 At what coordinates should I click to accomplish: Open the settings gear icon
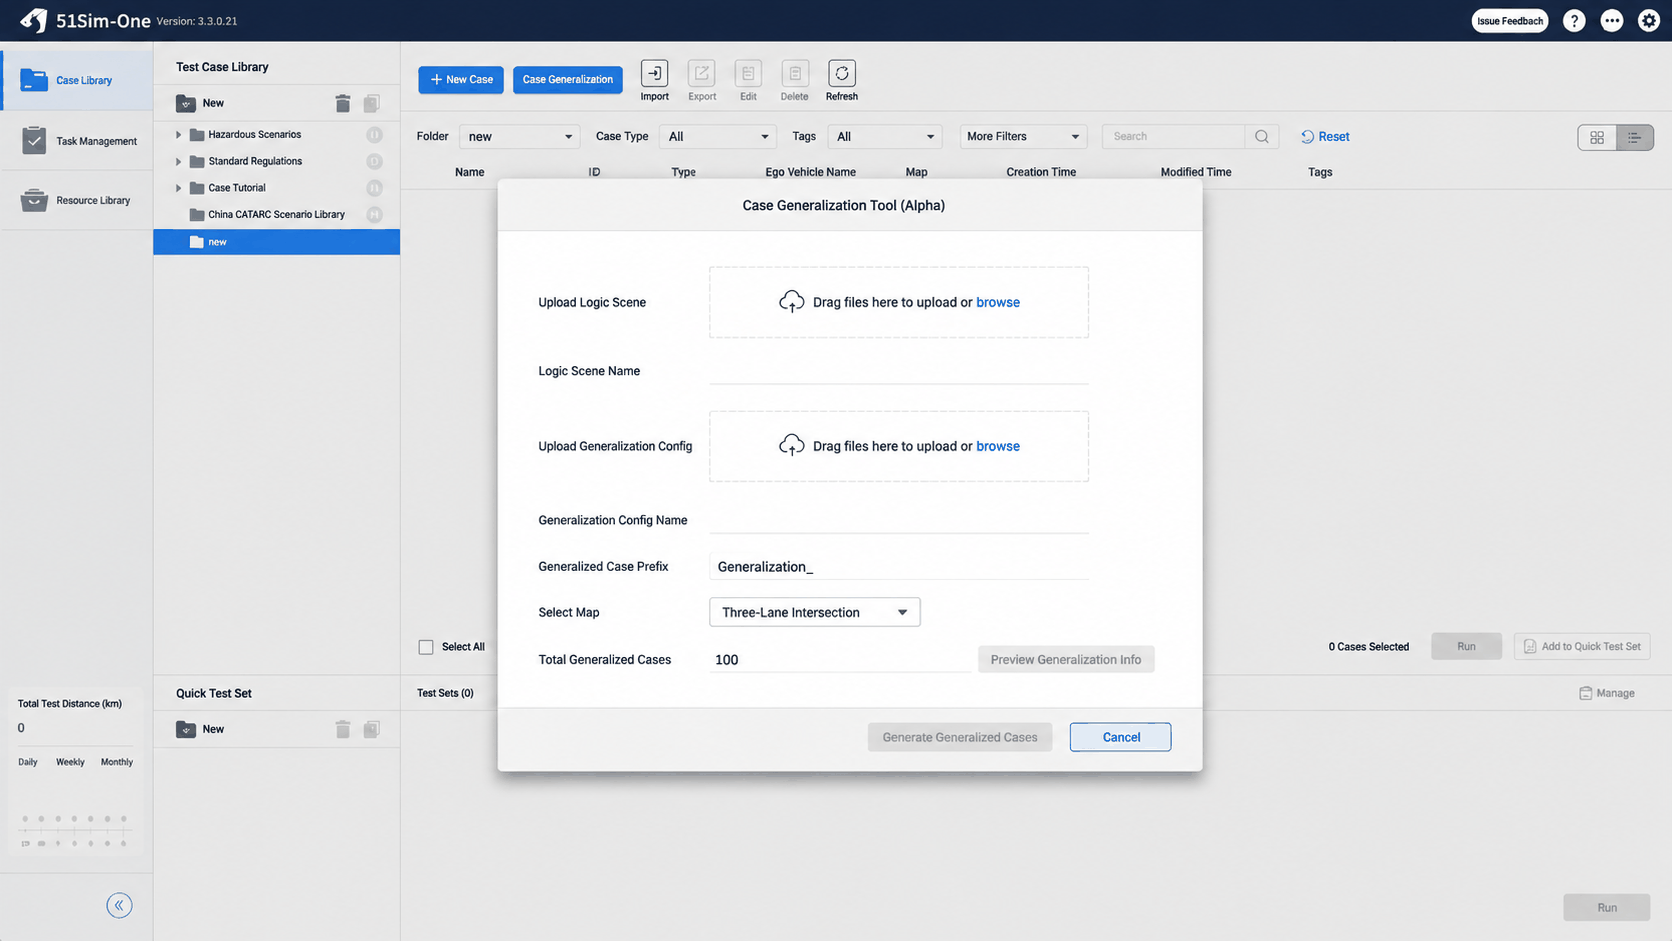pos(1649,21)
